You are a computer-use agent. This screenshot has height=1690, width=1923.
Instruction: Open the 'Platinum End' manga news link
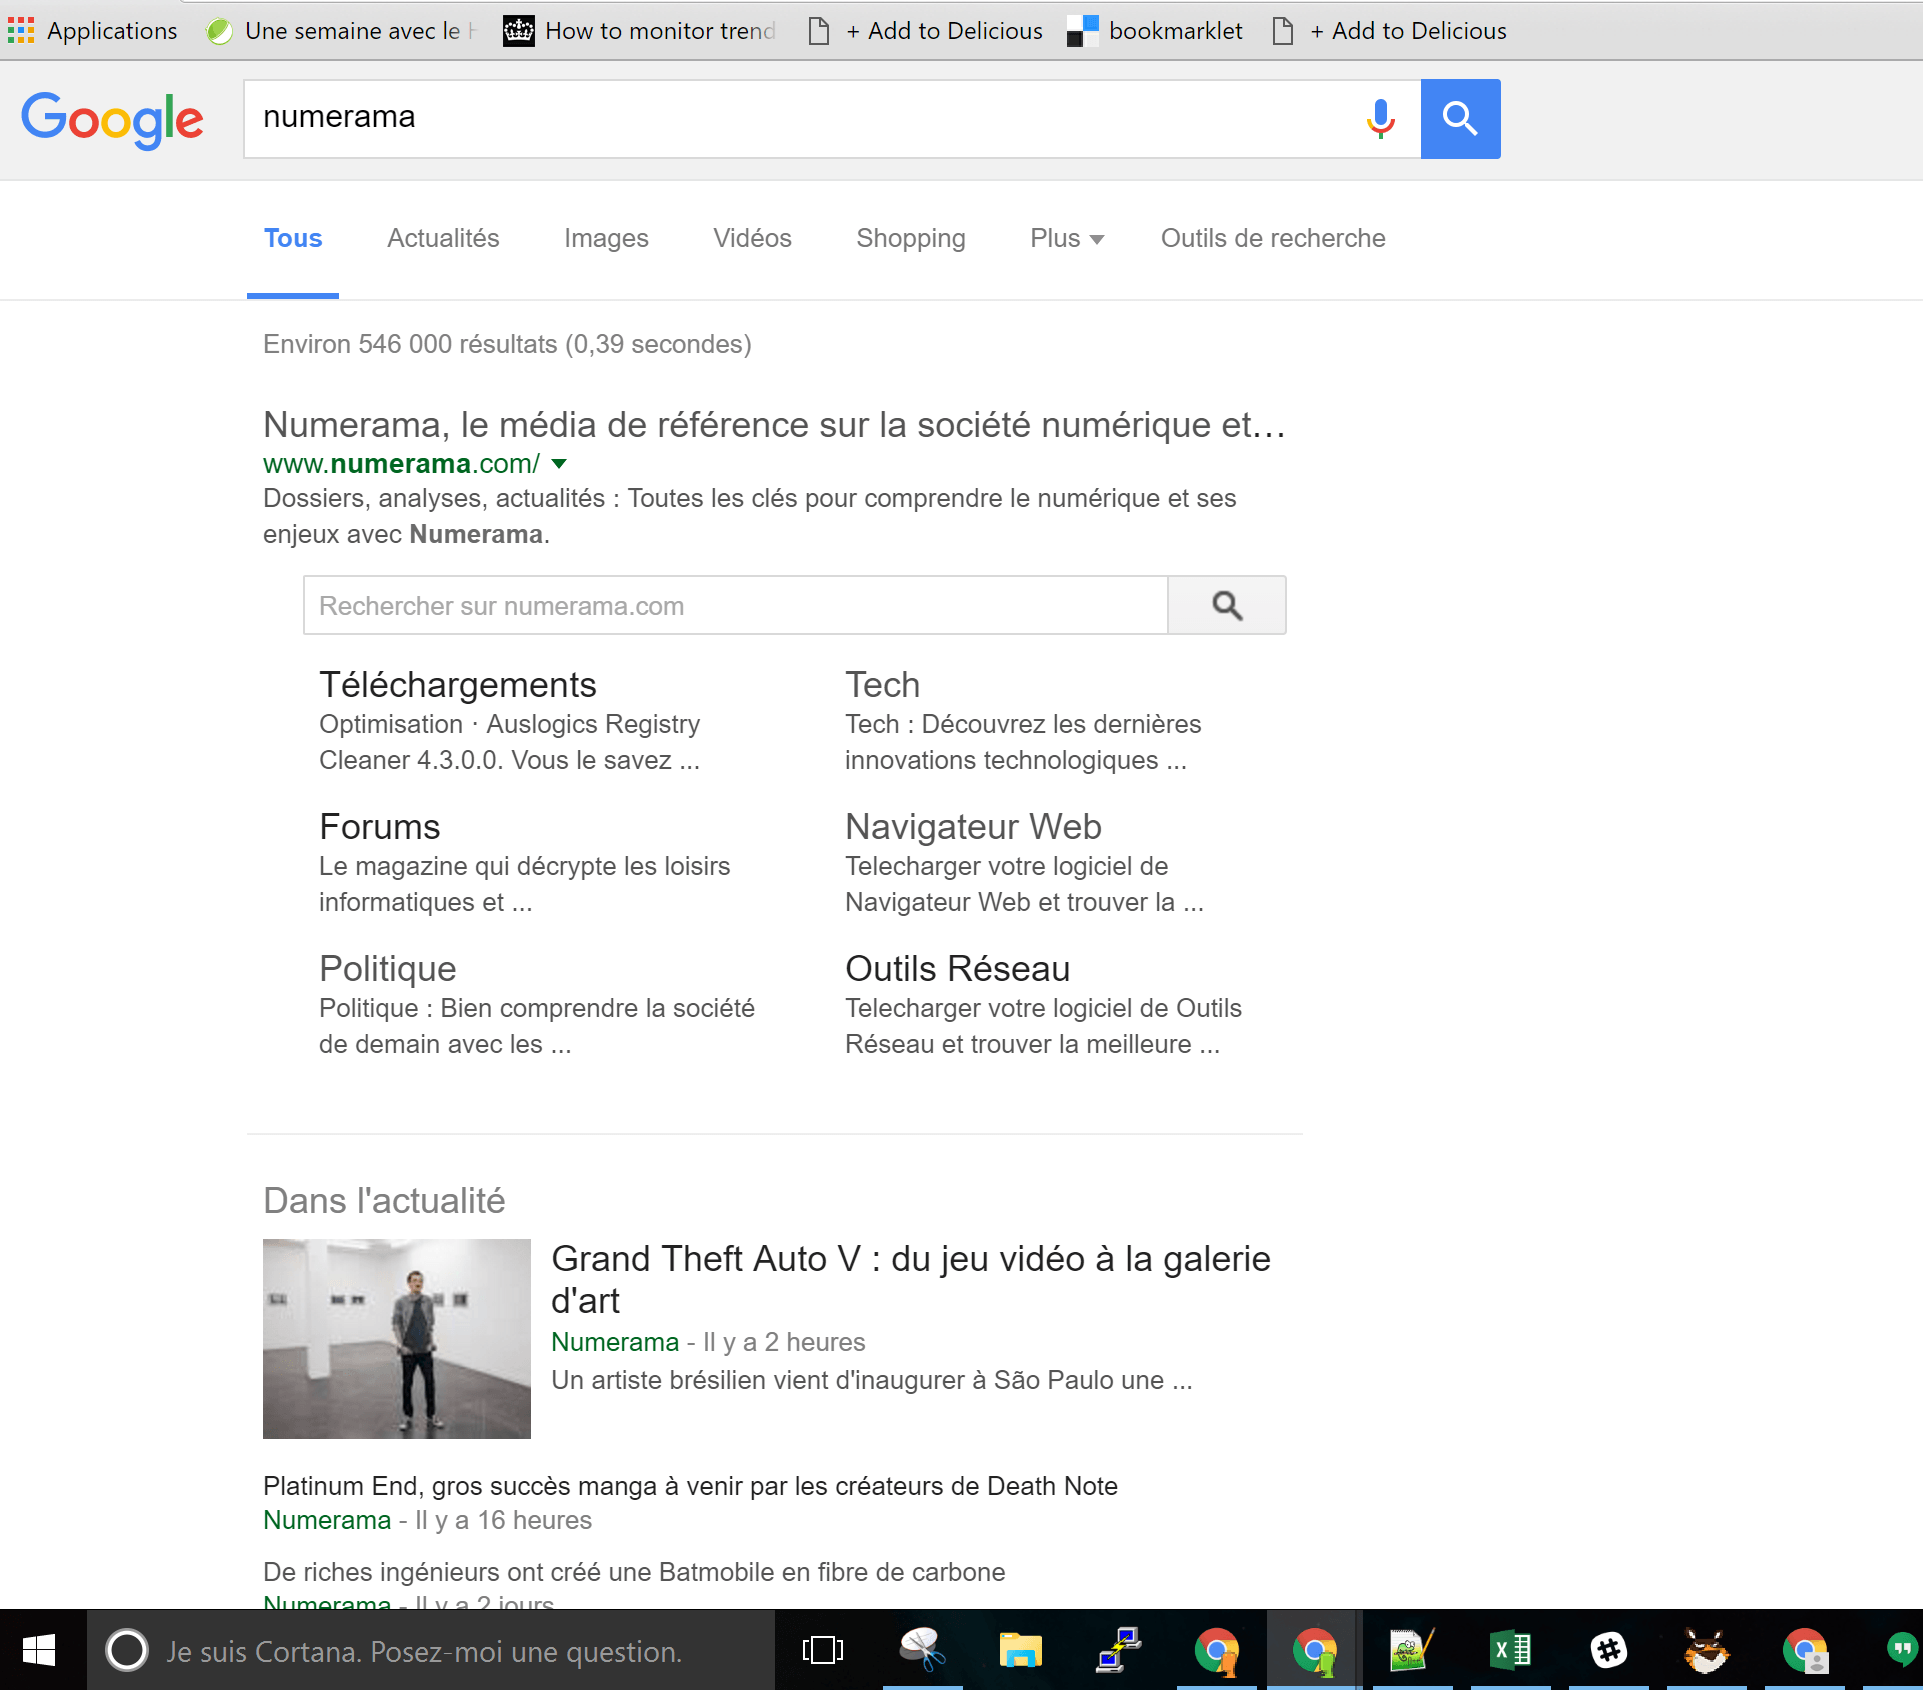[690, 1486]
